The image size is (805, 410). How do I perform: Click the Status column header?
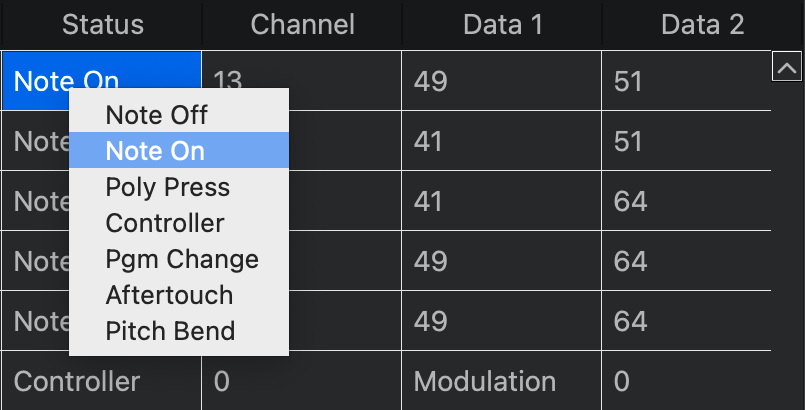tap(103, 25)
